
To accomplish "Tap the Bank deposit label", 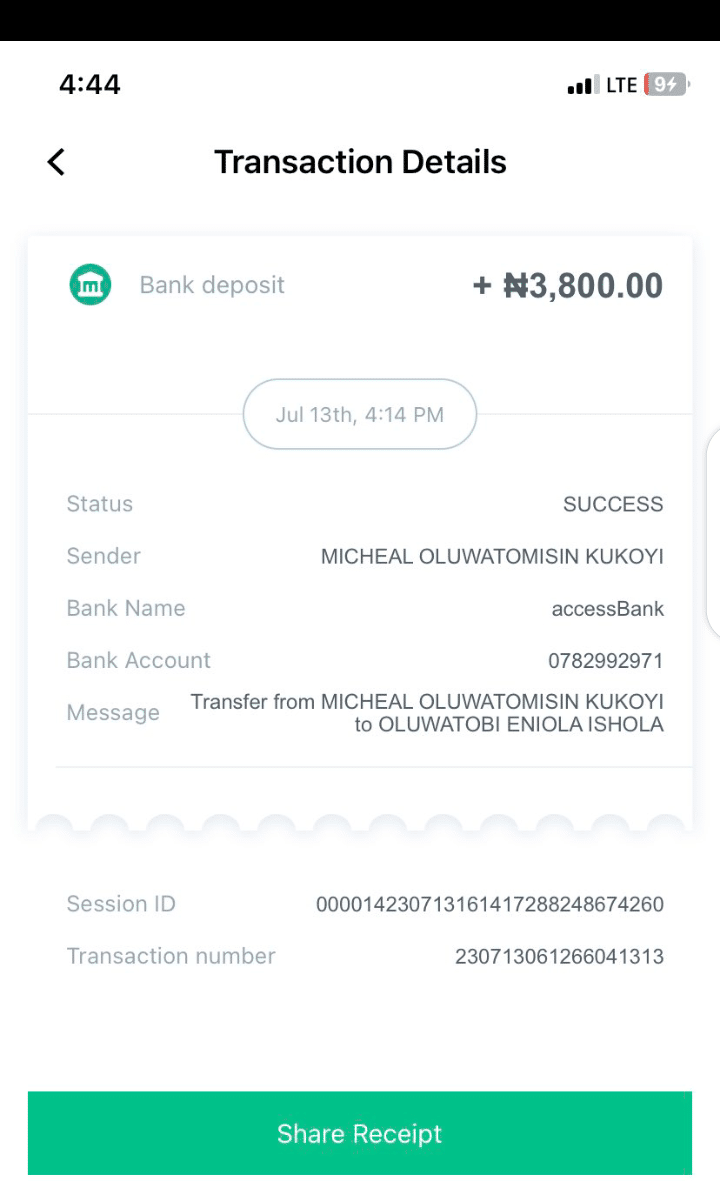I will point(212,285).
